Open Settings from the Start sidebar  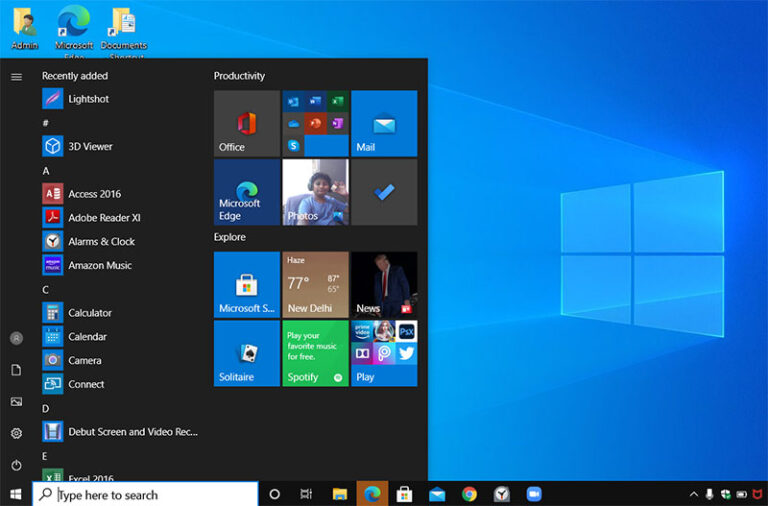click(16, 433)
